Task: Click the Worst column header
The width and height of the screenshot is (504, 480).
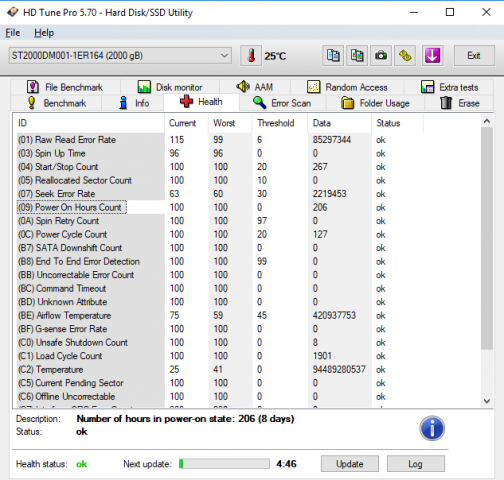Action: pos(230,123)
